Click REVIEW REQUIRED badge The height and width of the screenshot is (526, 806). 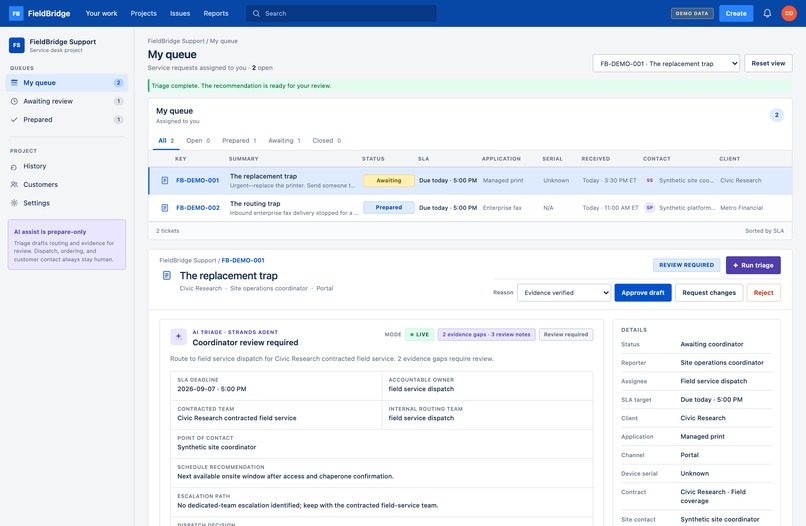coord(686,265)
